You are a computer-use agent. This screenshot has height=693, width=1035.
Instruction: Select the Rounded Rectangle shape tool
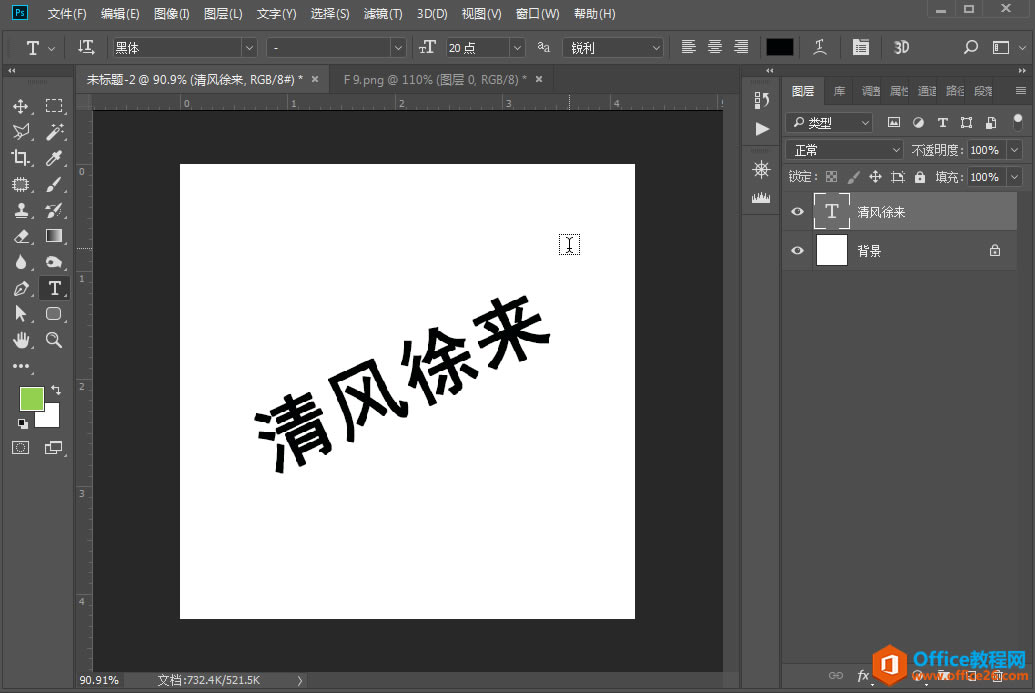(x=54, y=314)
